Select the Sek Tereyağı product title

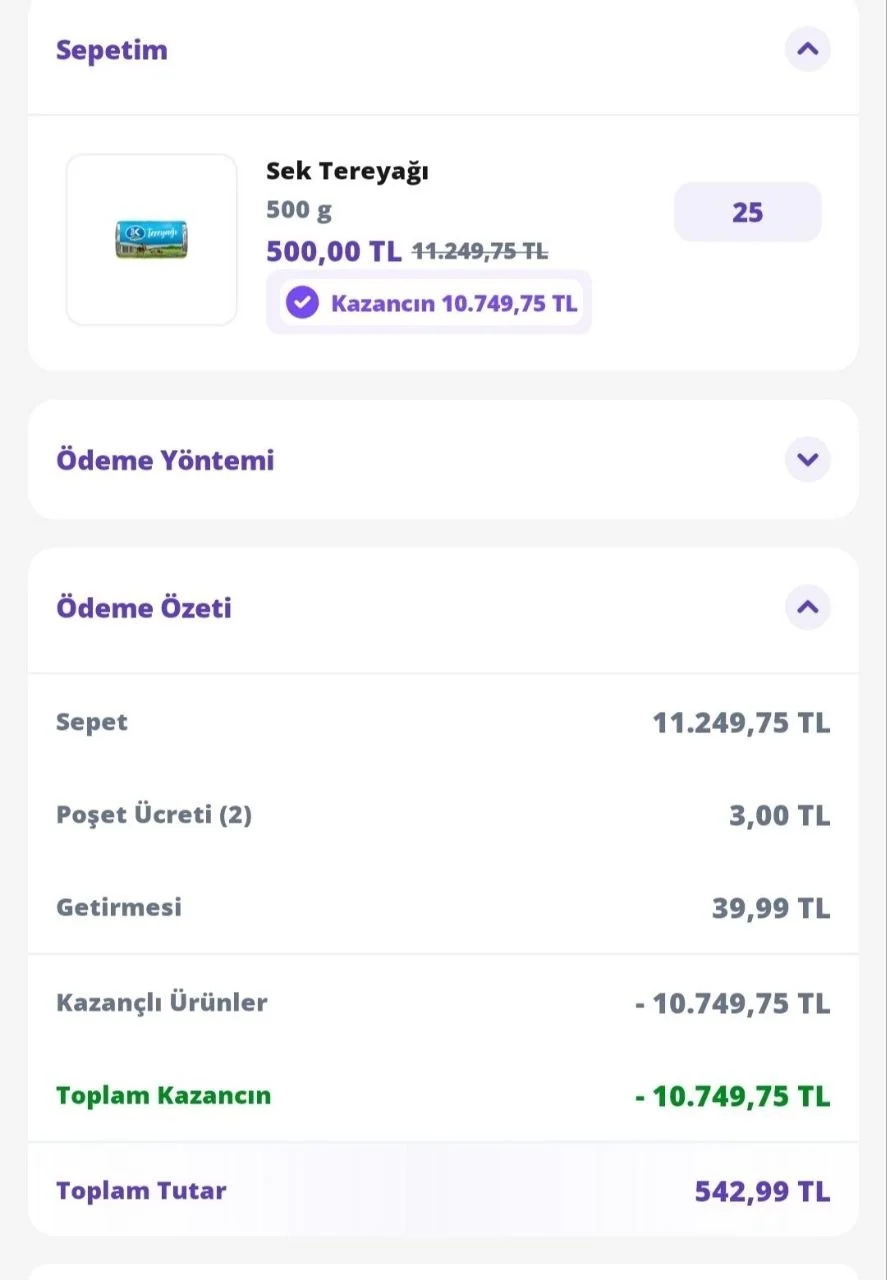click(x=347, y=171)
